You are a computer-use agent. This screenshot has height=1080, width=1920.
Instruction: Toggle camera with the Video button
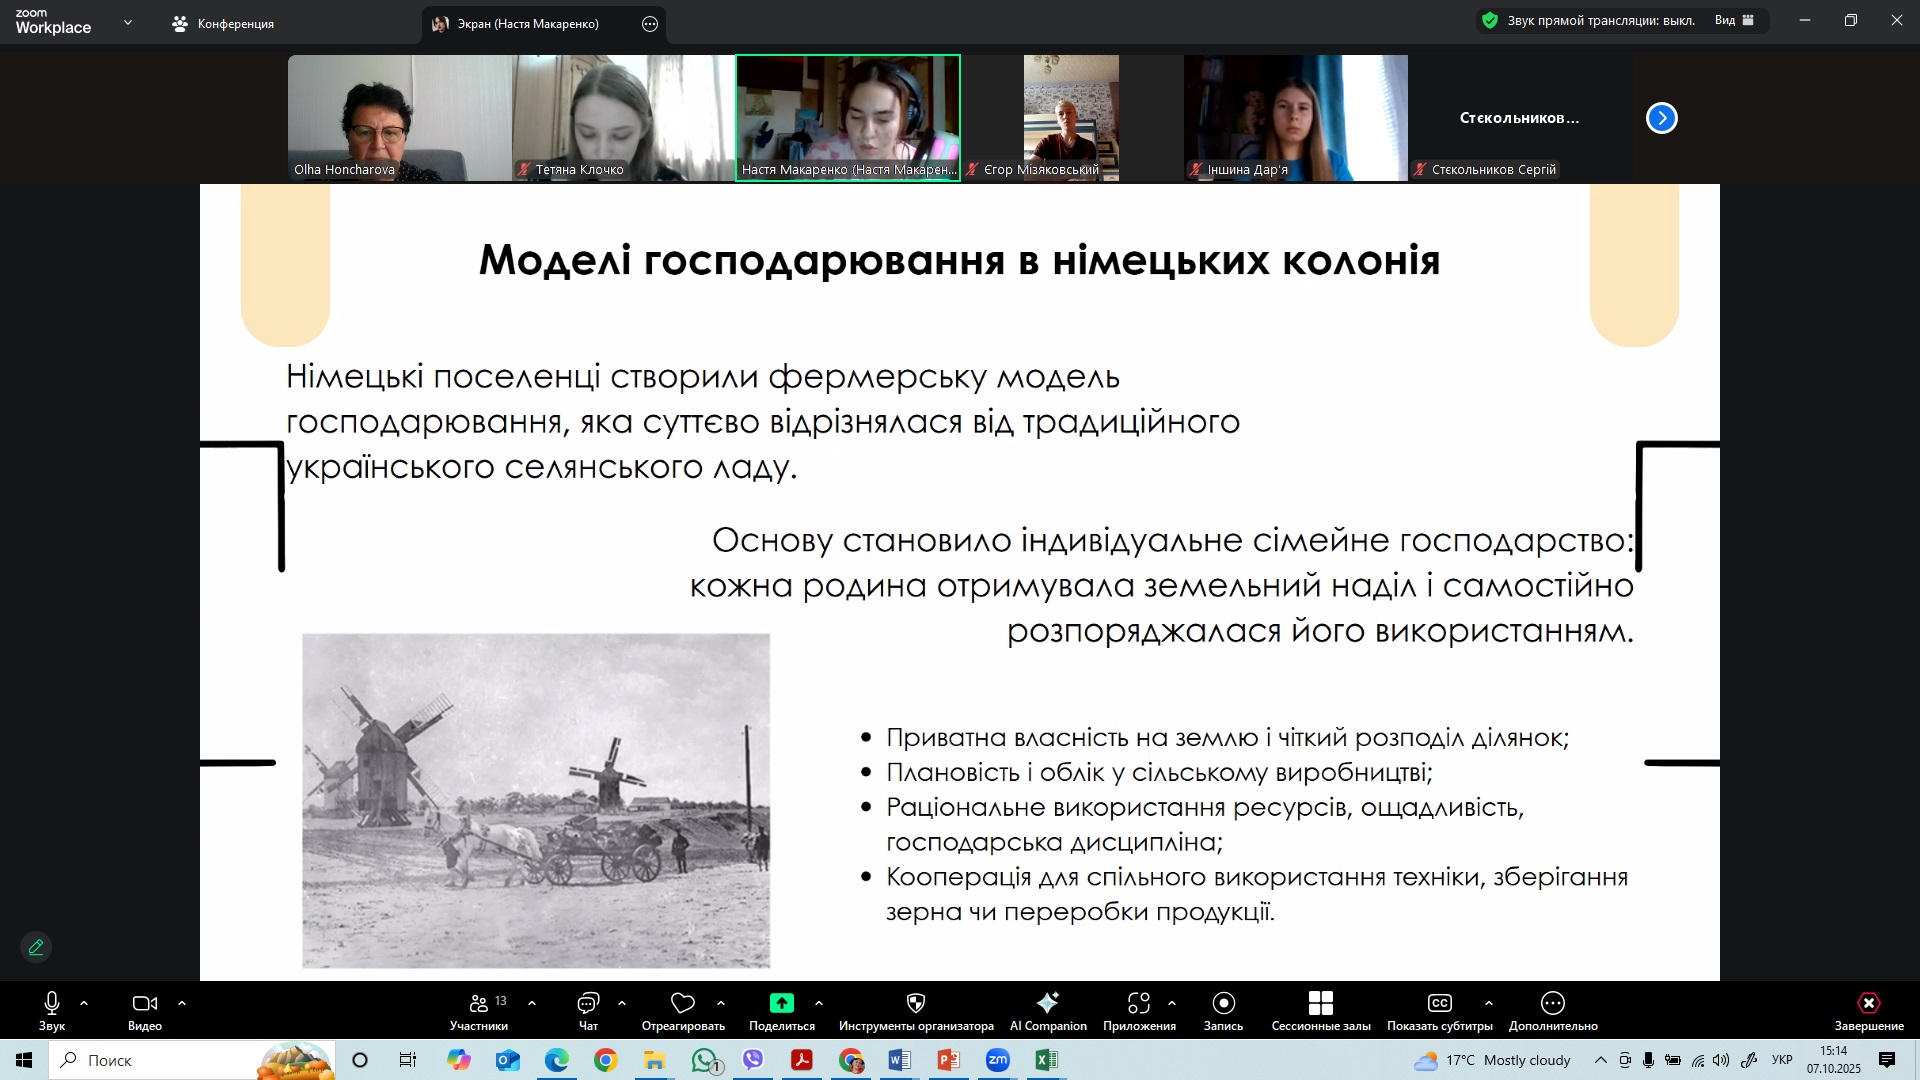(144, 1004)
